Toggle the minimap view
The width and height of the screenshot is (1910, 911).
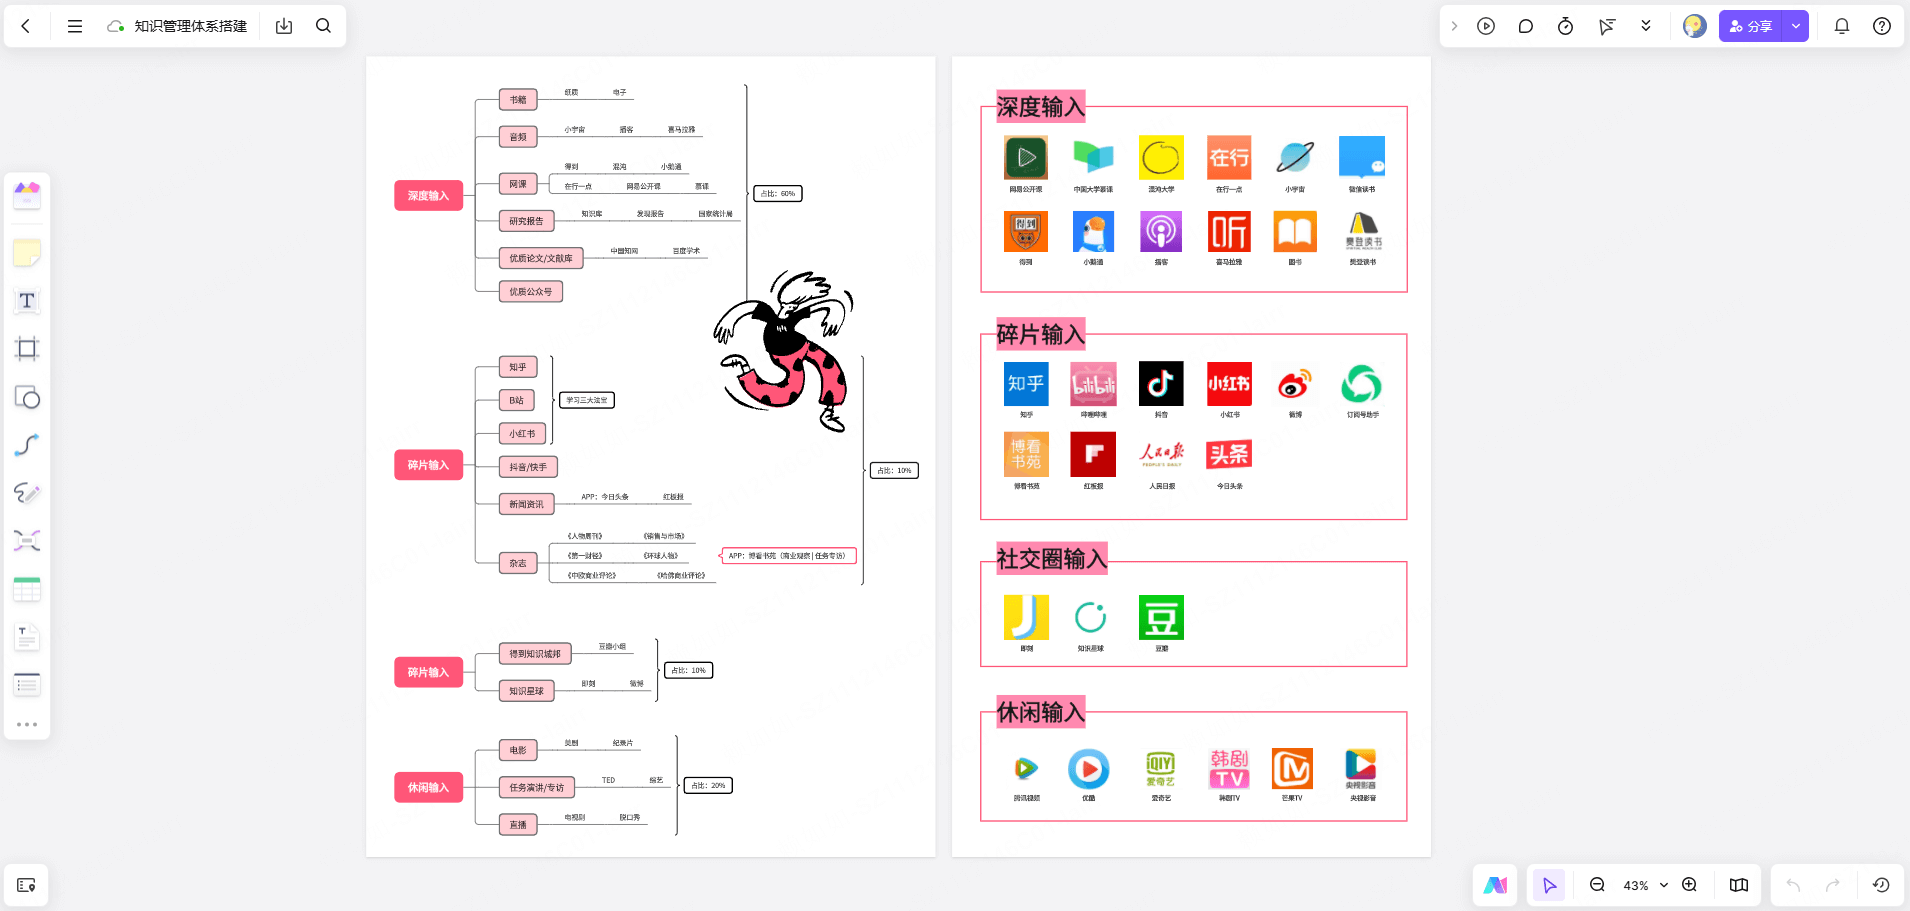(1739, 885)
